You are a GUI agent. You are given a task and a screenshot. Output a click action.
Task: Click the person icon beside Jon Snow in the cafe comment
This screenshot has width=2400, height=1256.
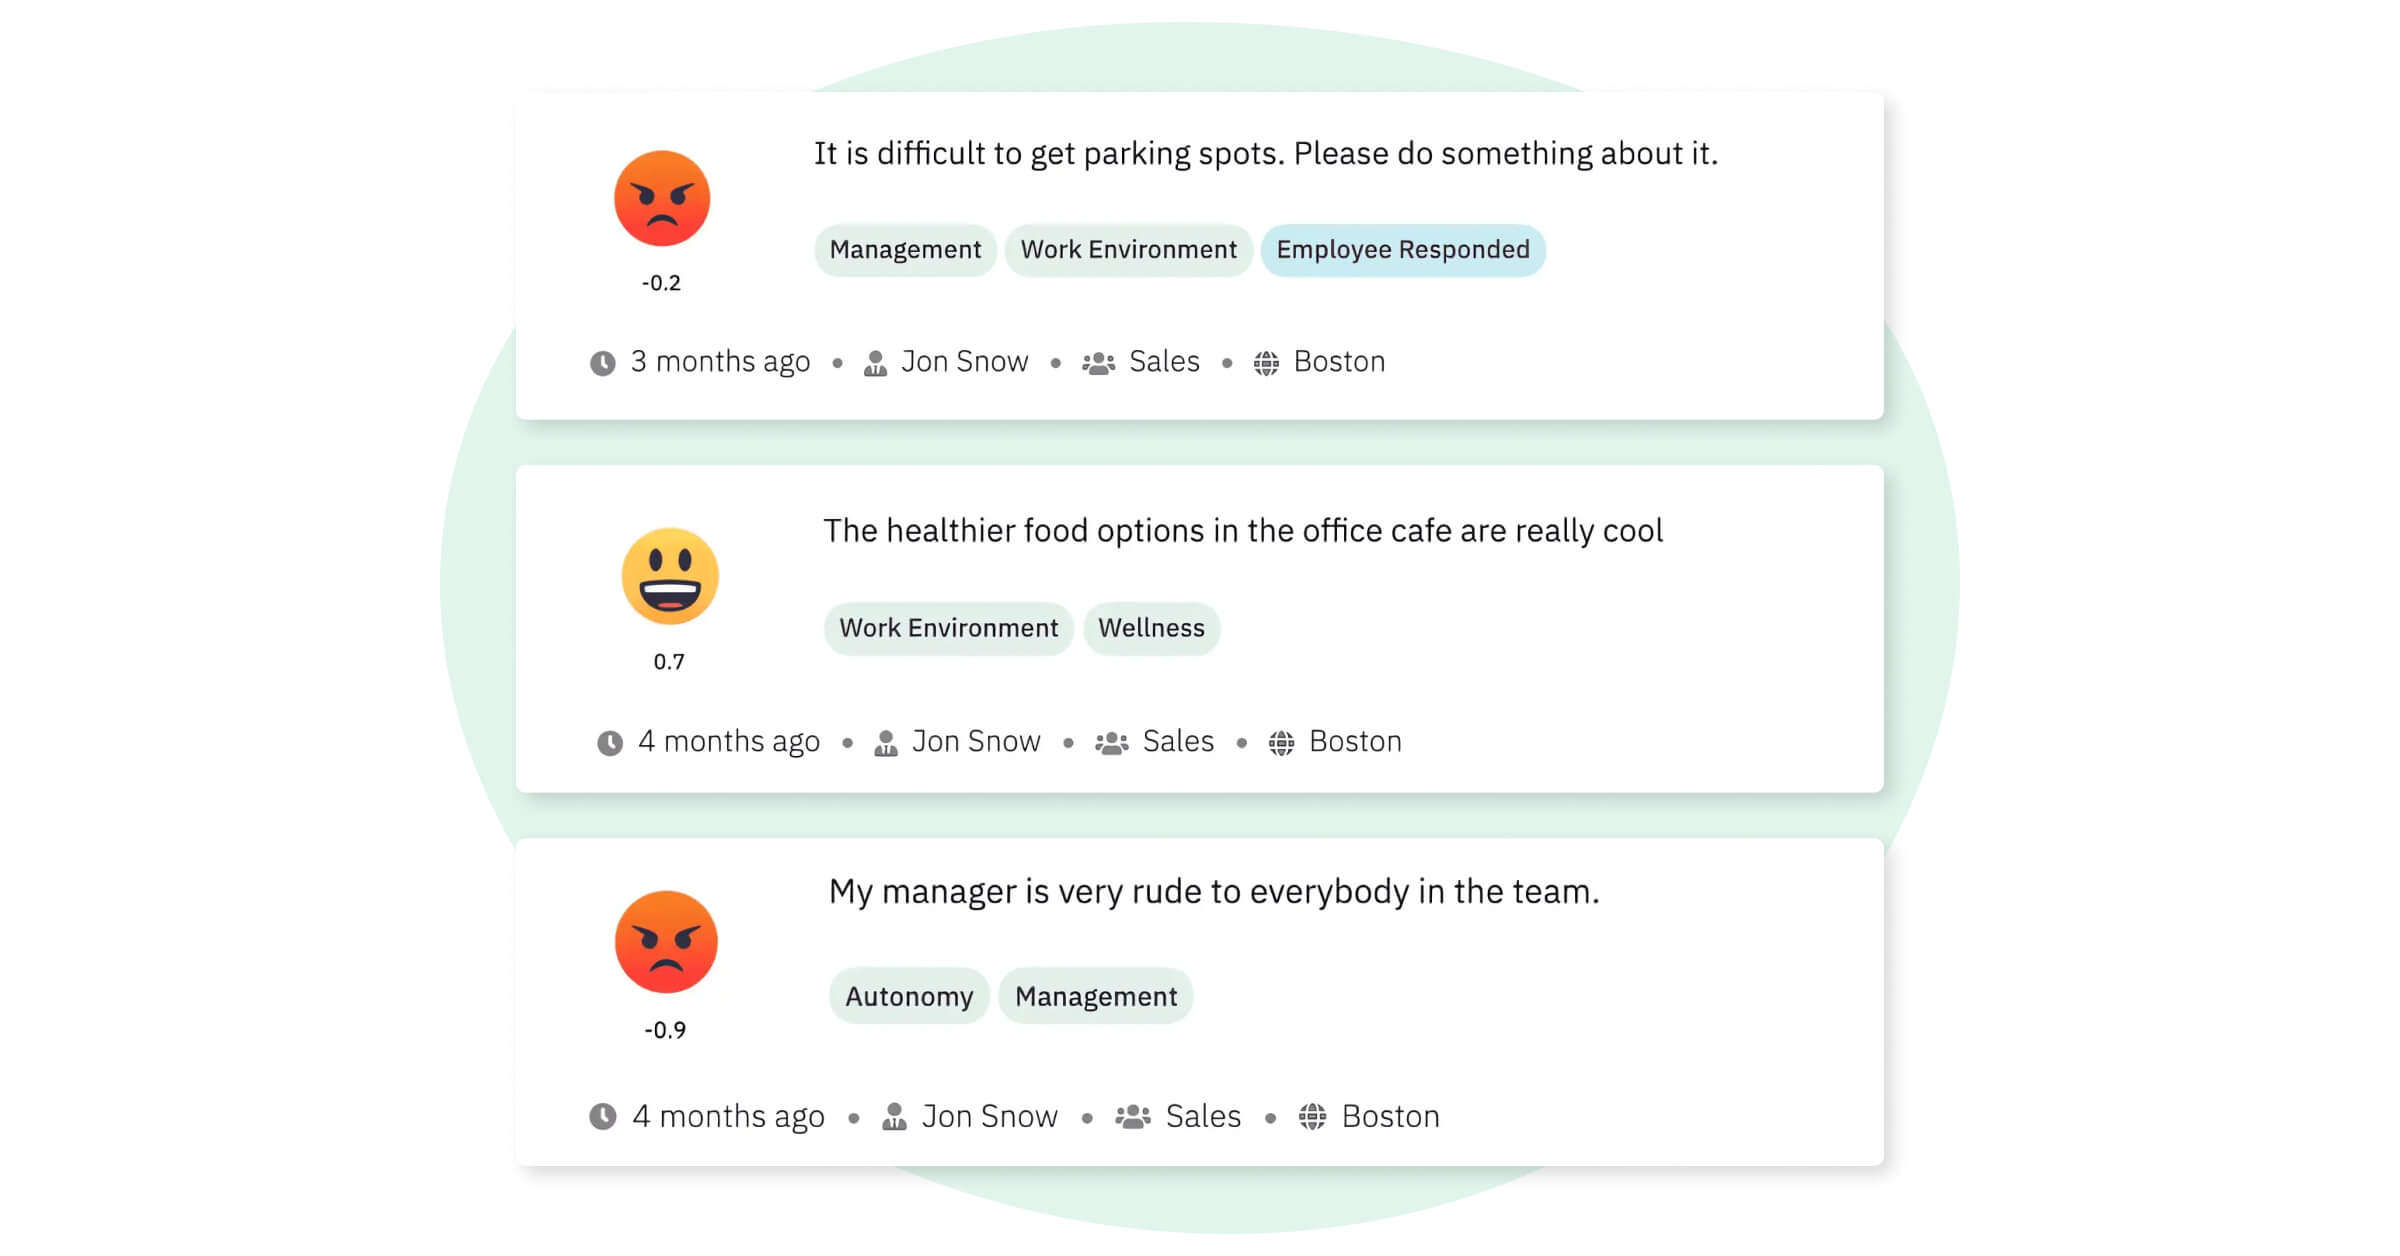tap(885, 743)
